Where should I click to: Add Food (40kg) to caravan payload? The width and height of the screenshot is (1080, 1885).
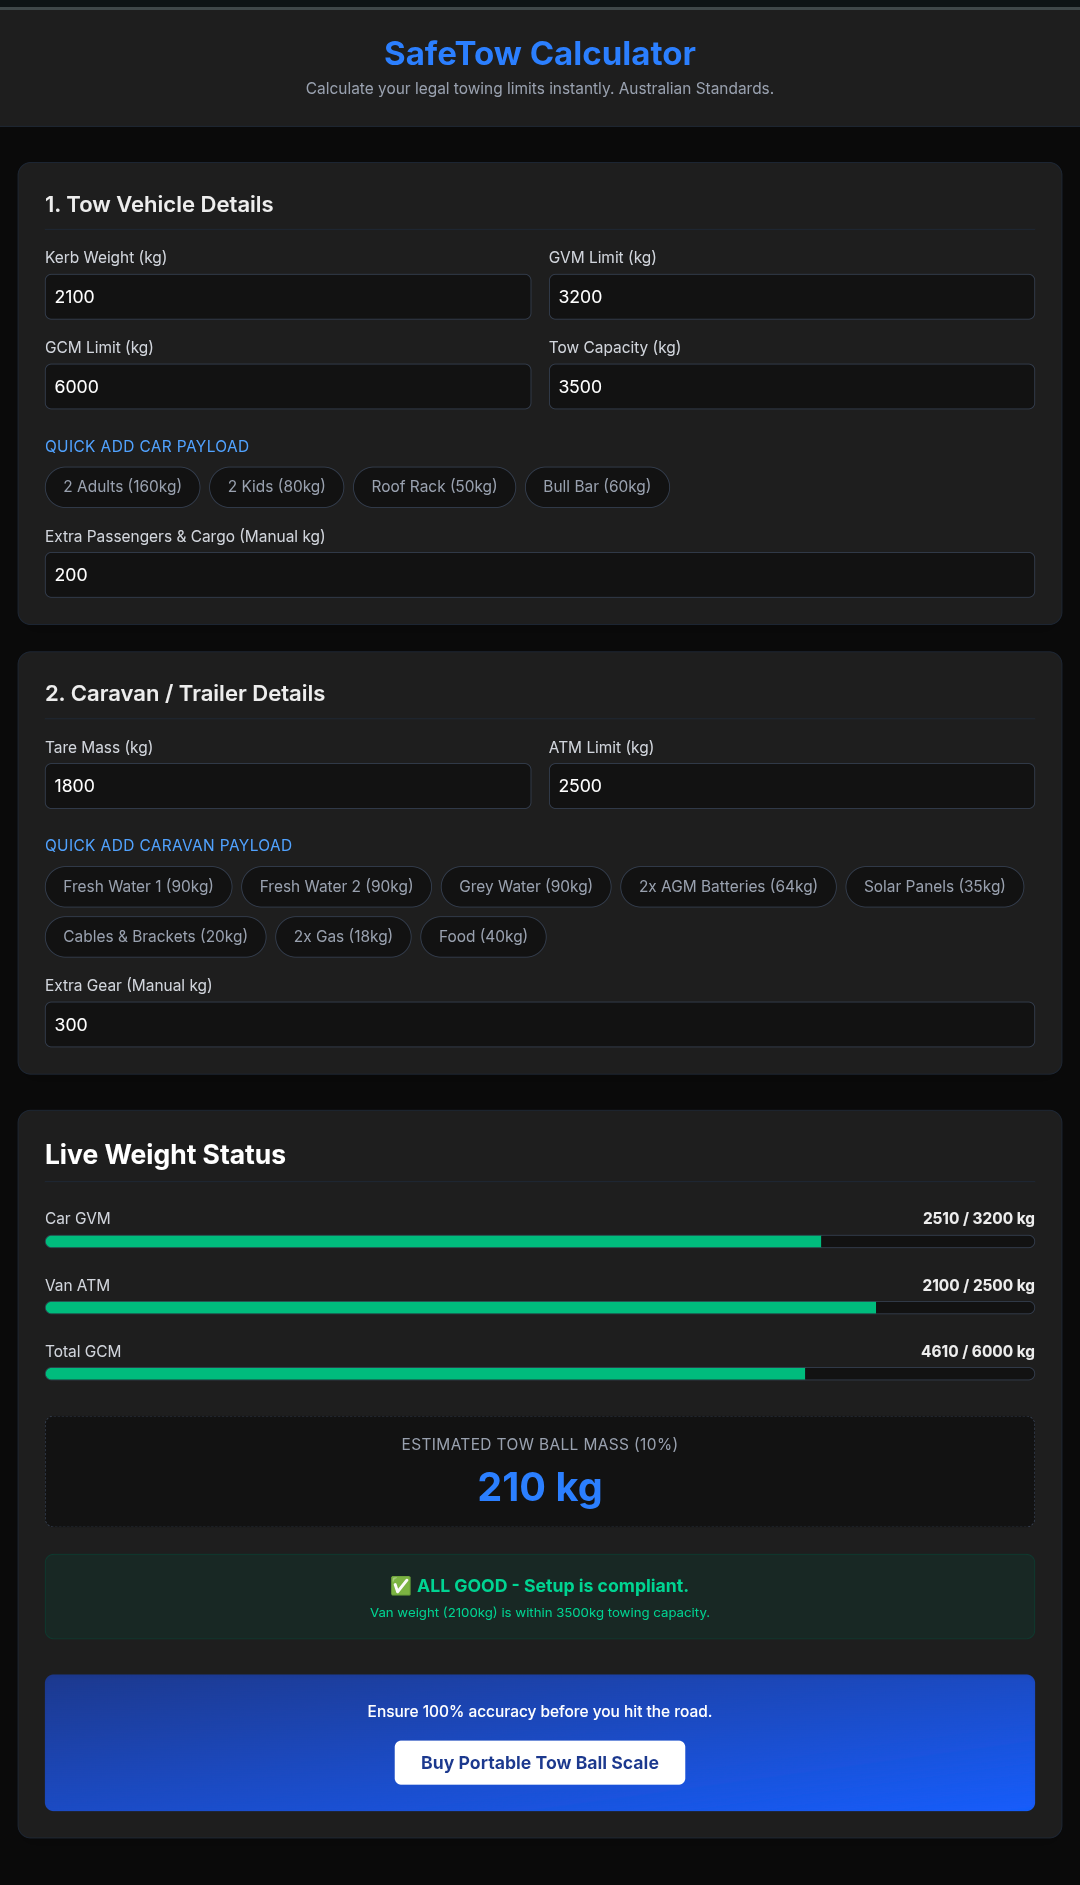coord(483,937)
